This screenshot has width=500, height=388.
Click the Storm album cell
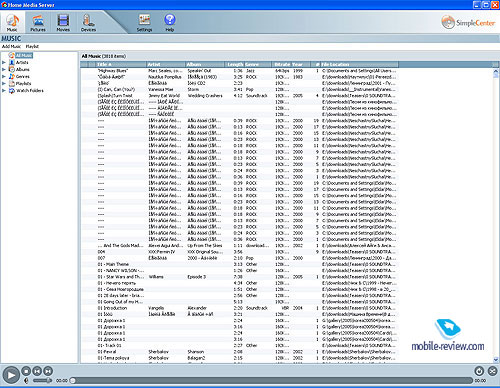[x=193, y=89]
